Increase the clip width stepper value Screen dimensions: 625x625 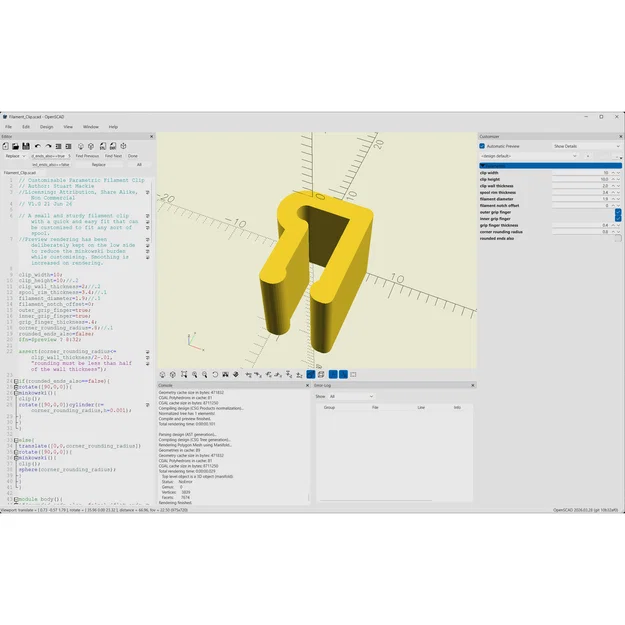point(613,173)
